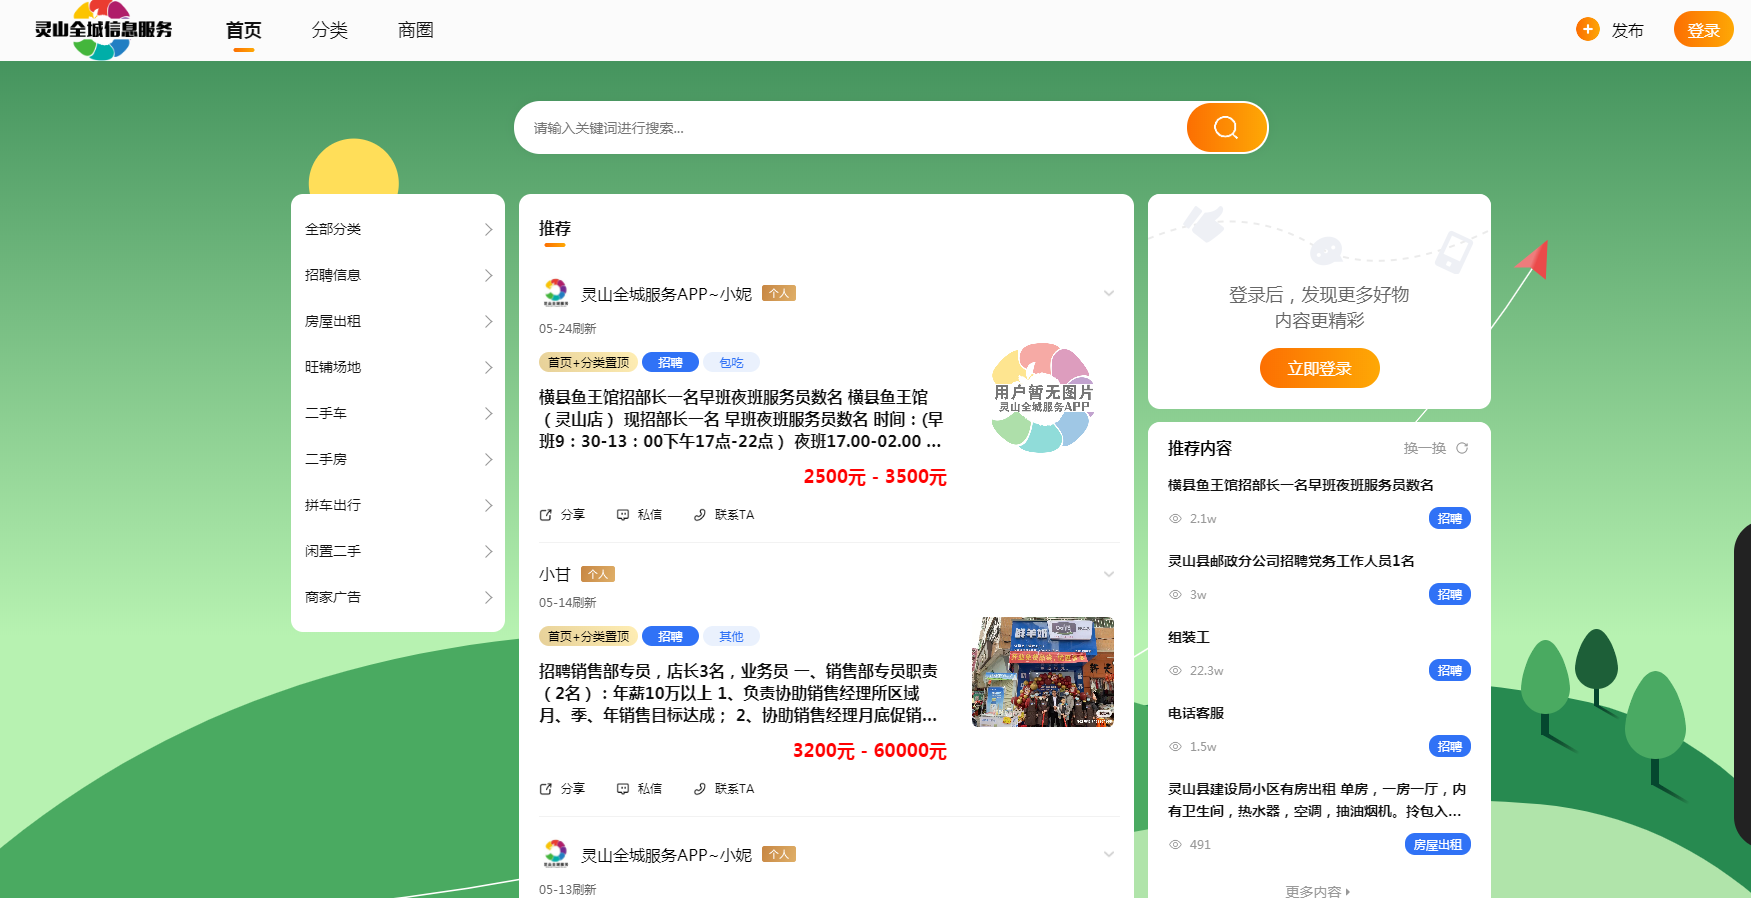Click the first post's user avatar
The image size is (1751, 898).
[555, 293]
